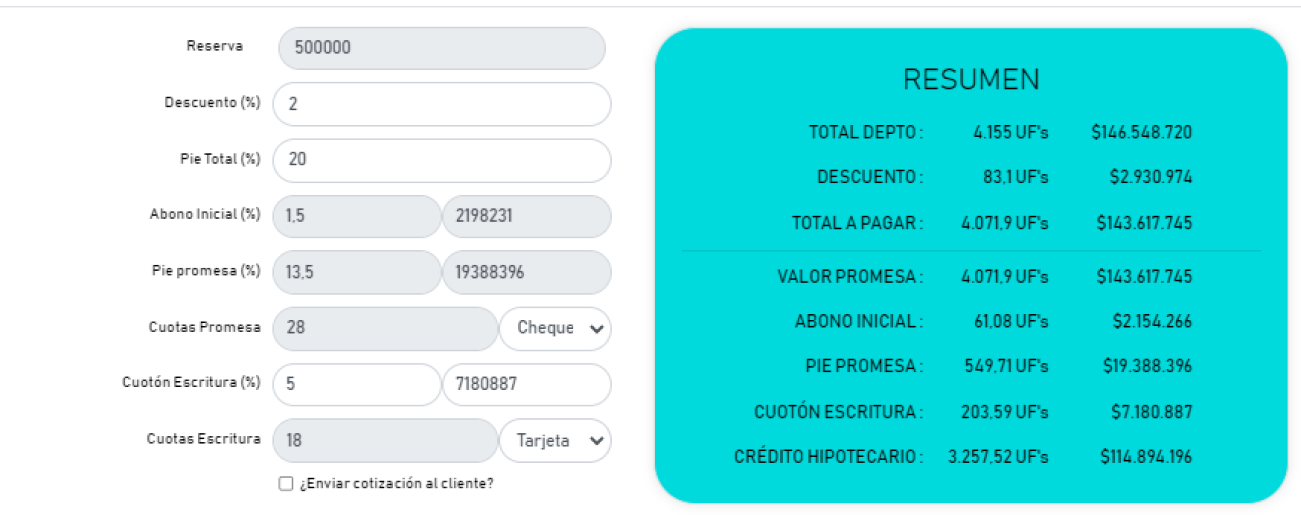
Task: Focus the Pie Total (%) field
Action: click(441, 160)
